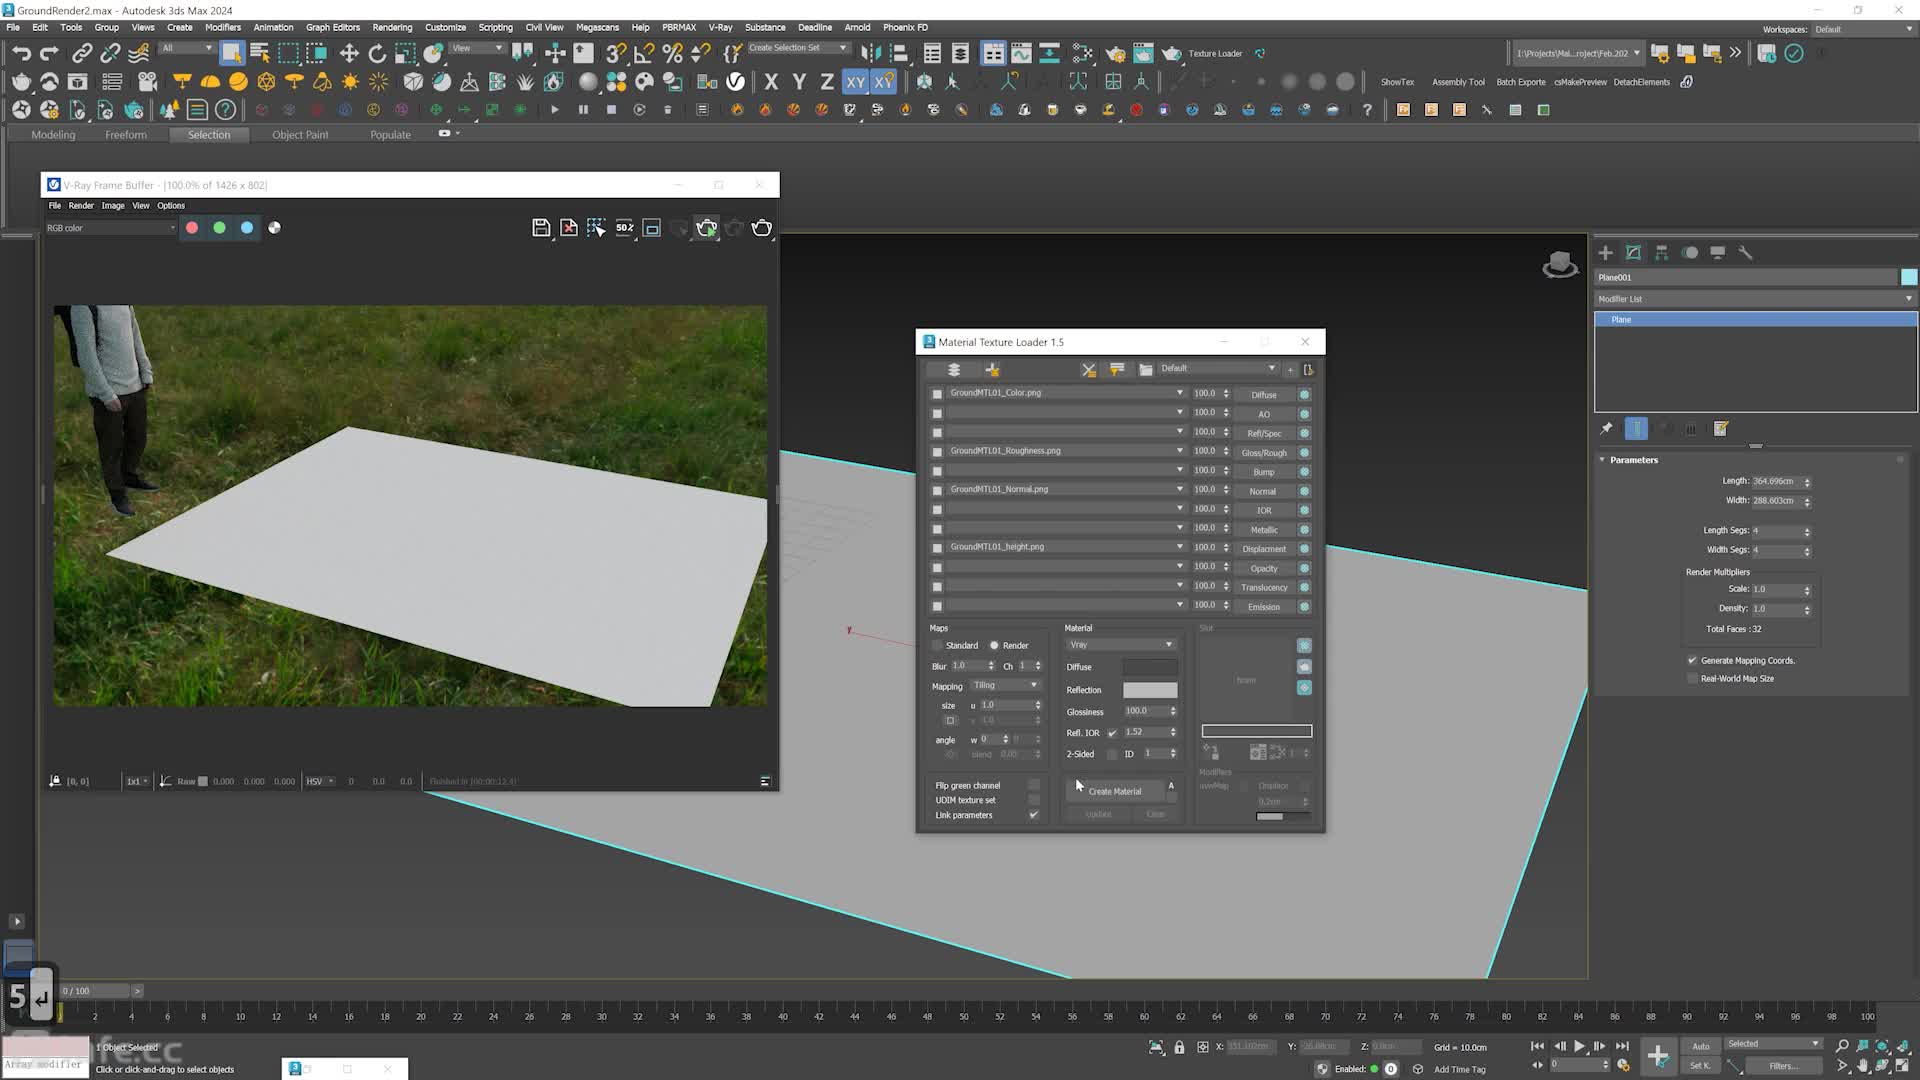The width and height of the screenshot is (1920, 1080).
Task: Start render with frame buffer teapot icon
Action: tap(762, 228)
